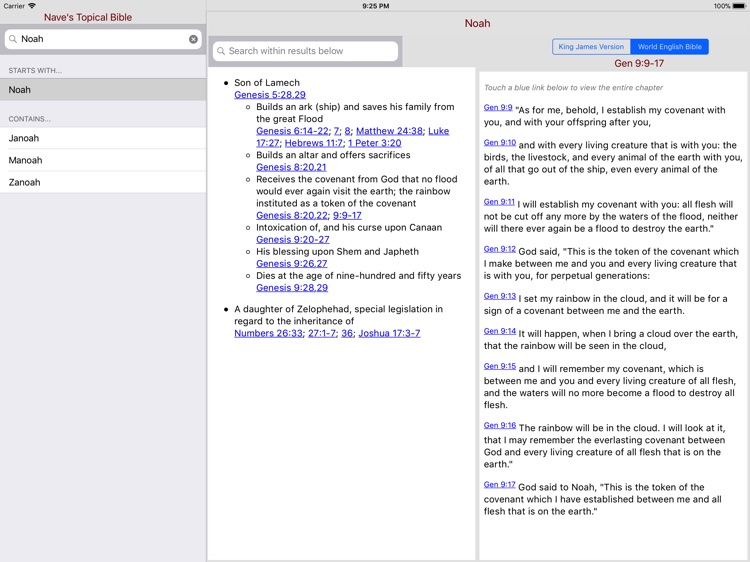The width and height of the screenshot is (750, 562).
Task: Click the Nave's Topical Bible title
Action: [x=88, y=18]
